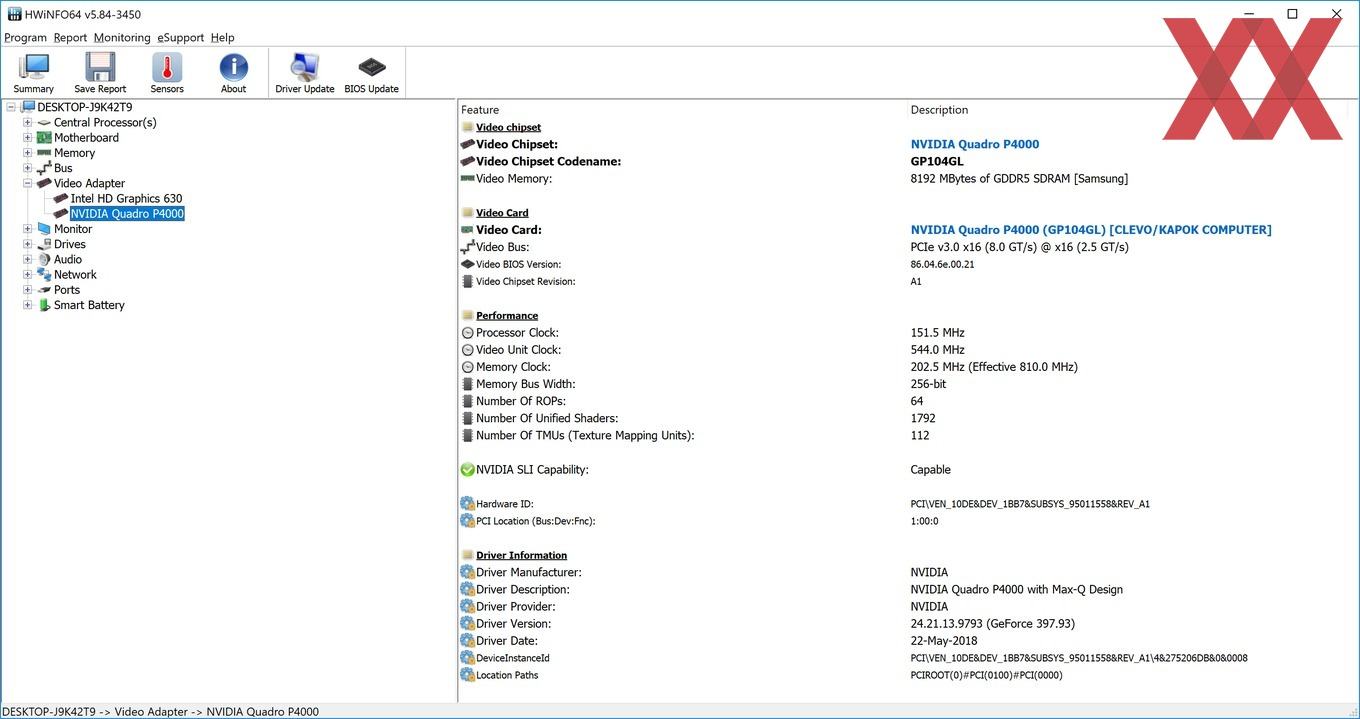The image size is (1360, 719).
Task: Click the status bar path text
Action: click(160, 712)
